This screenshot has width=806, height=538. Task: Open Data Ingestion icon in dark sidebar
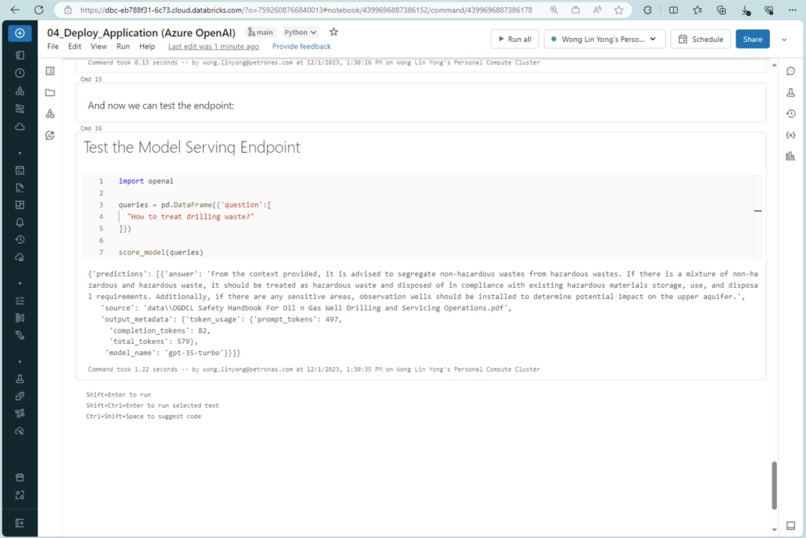(x=20, y=318)
